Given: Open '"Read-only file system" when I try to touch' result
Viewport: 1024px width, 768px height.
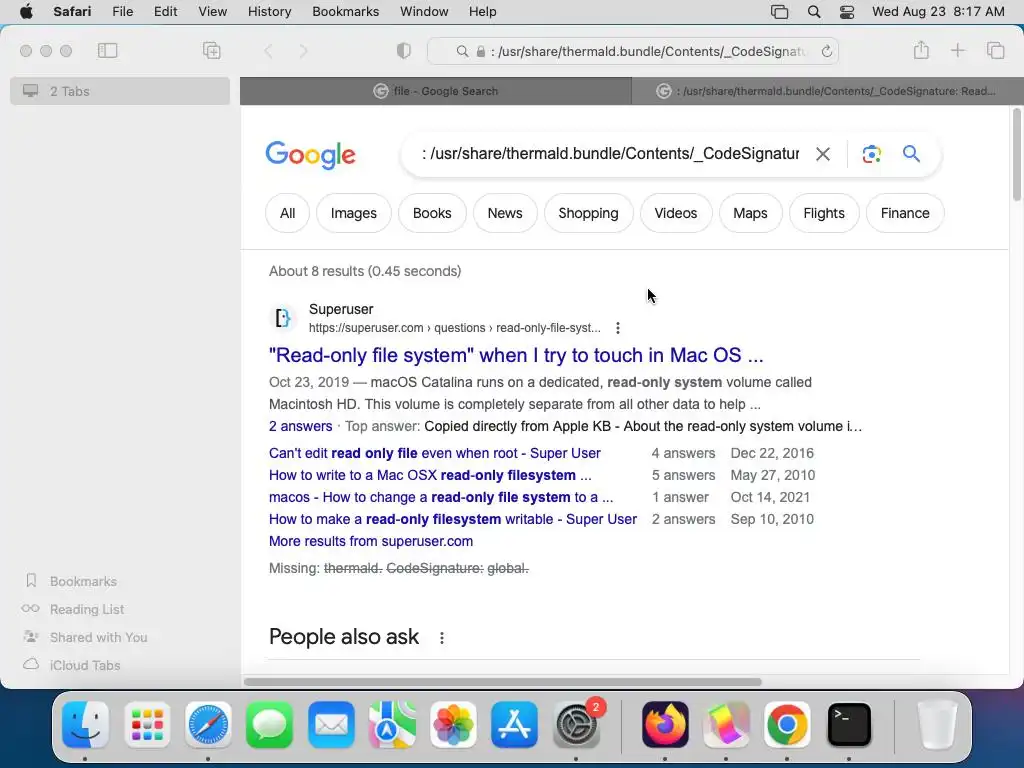Looking at the screenshot, I should tap(516, 355).
